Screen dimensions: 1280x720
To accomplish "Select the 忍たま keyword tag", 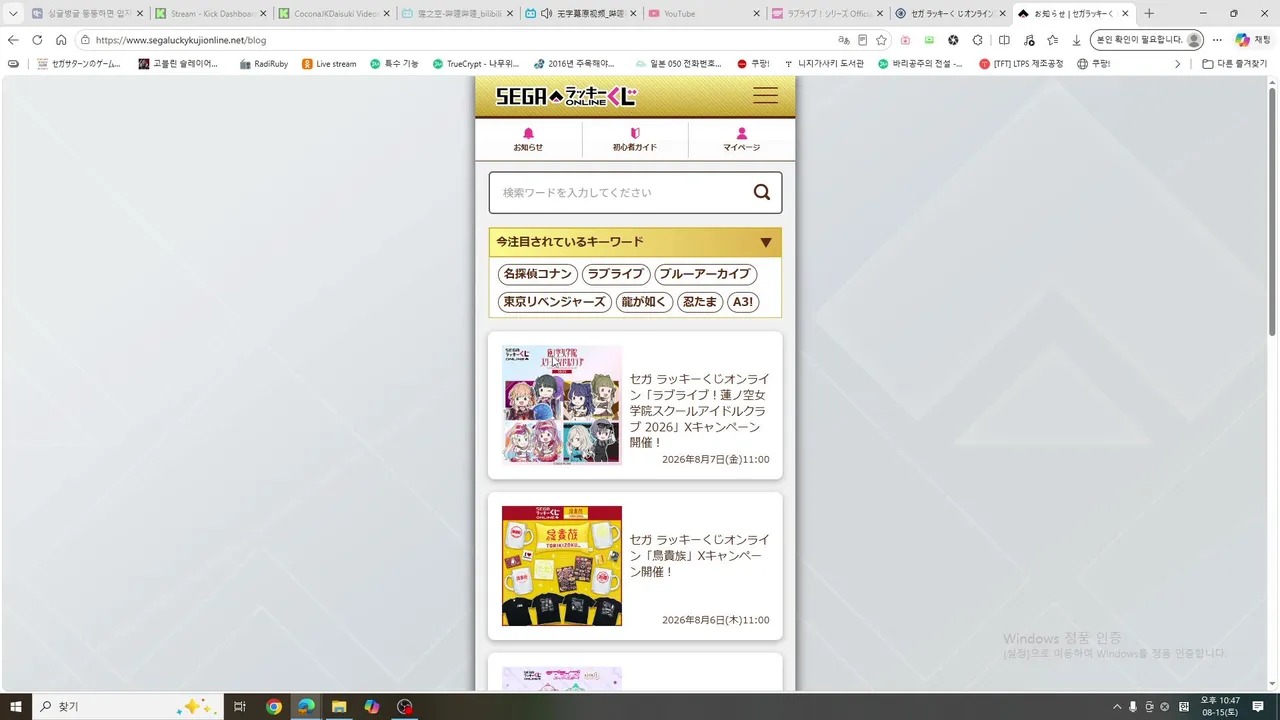I will pos(700,302).
